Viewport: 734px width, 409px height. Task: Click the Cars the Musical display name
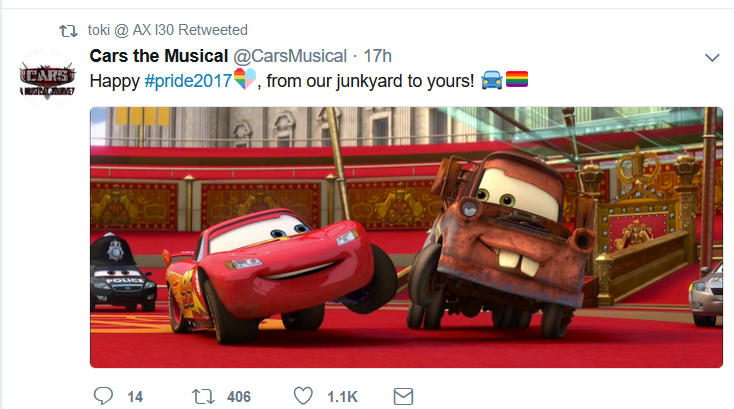(x=159, y=56)
